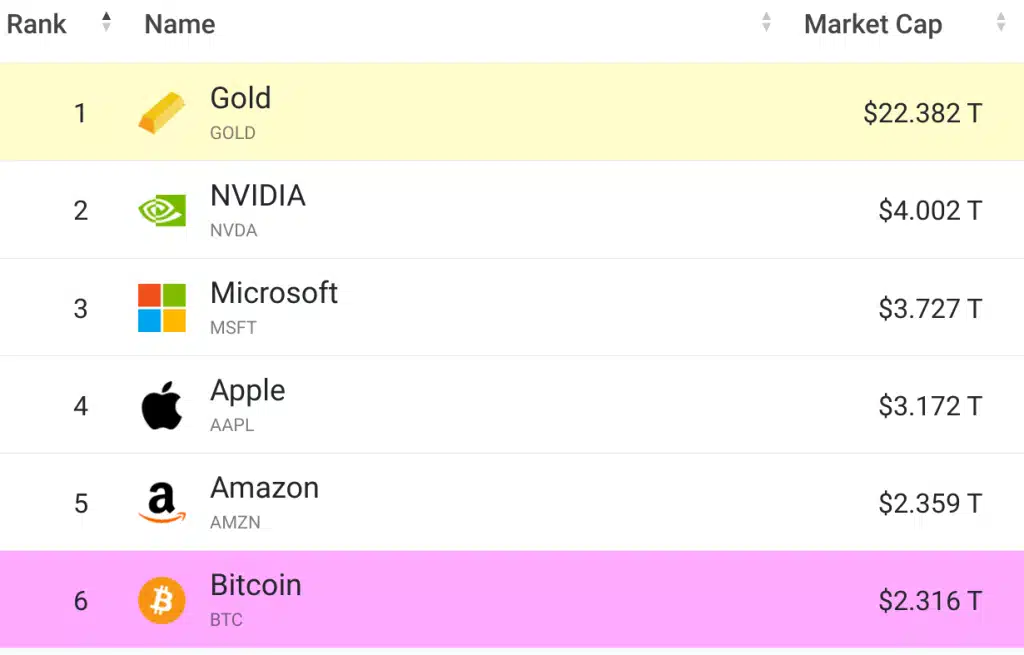The width and height of the screenshot is (1024, 655).
Task: Select the Apple logo icon
Action: pos(161,404)
